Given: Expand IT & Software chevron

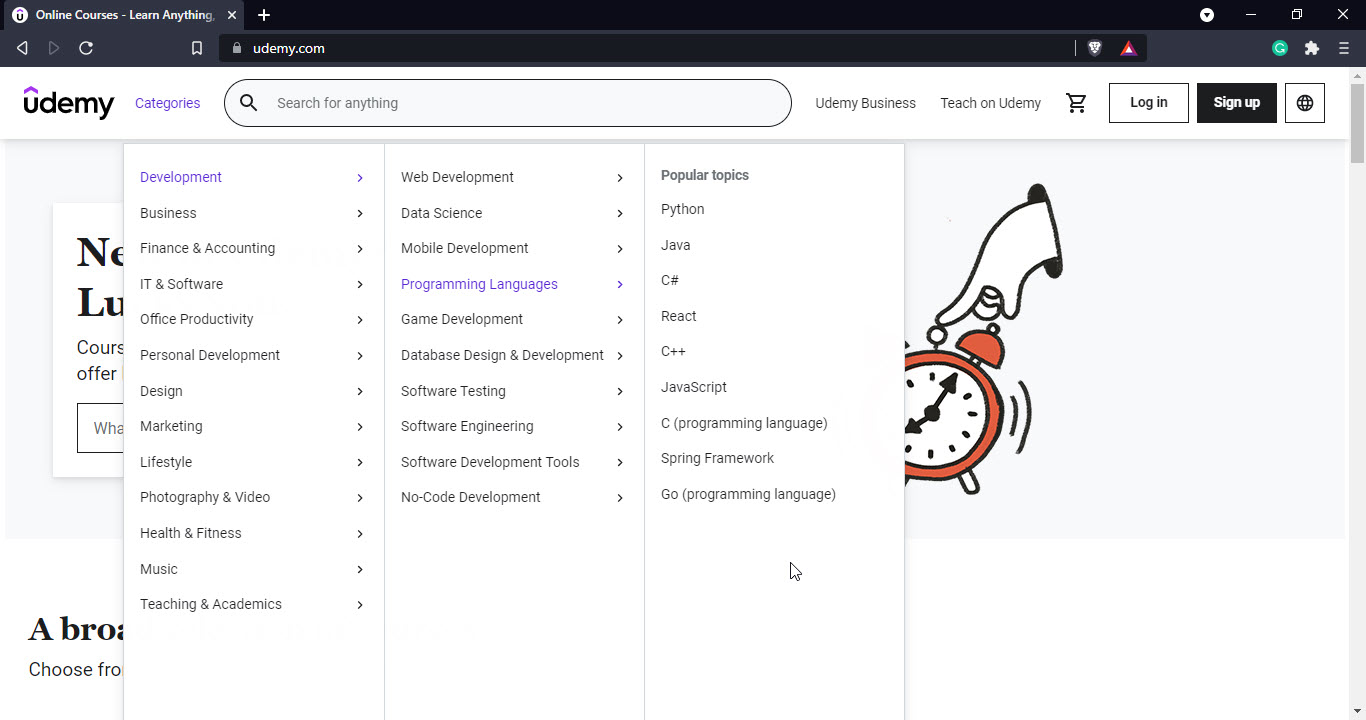Looking at the screenshot, I should point(360,284).
